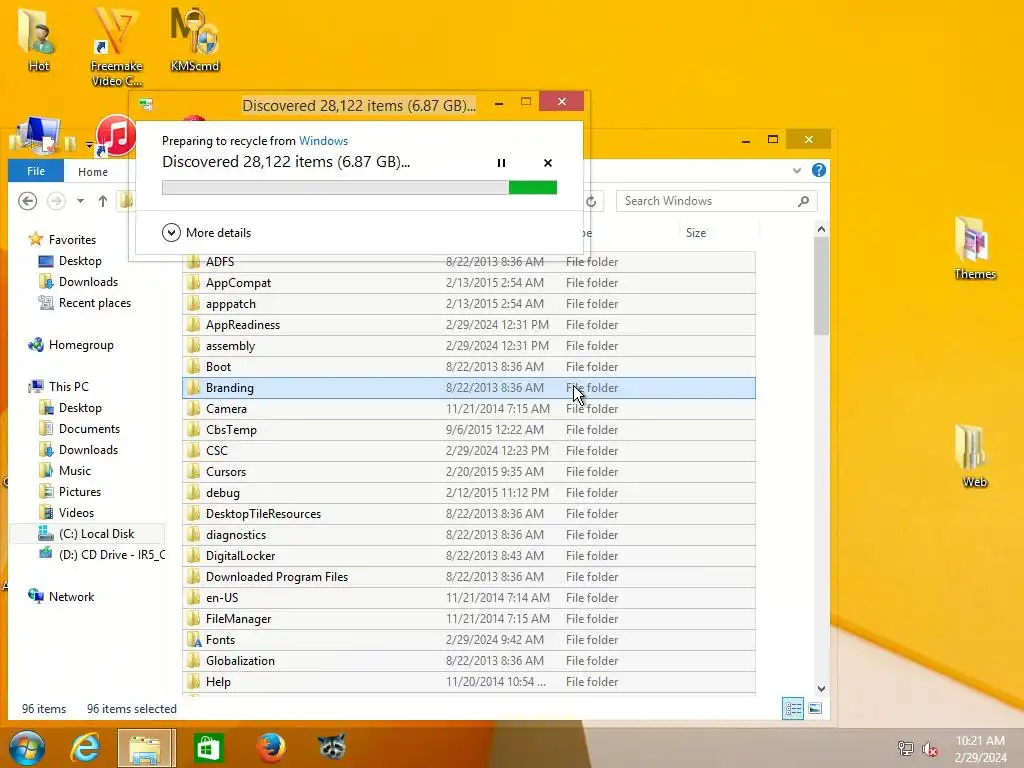This screenshot has height=768, width=1024.
Task: Open the raccoon app on taskbar
Action: click(x=332, y=746)
